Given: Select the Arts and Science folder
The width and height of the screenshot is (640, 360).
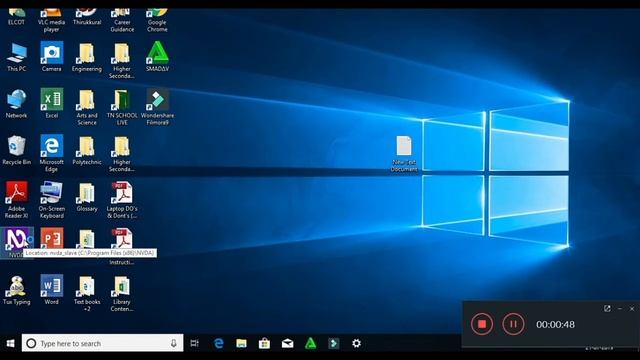Looking at the screenshot, I should pos(87,107).
